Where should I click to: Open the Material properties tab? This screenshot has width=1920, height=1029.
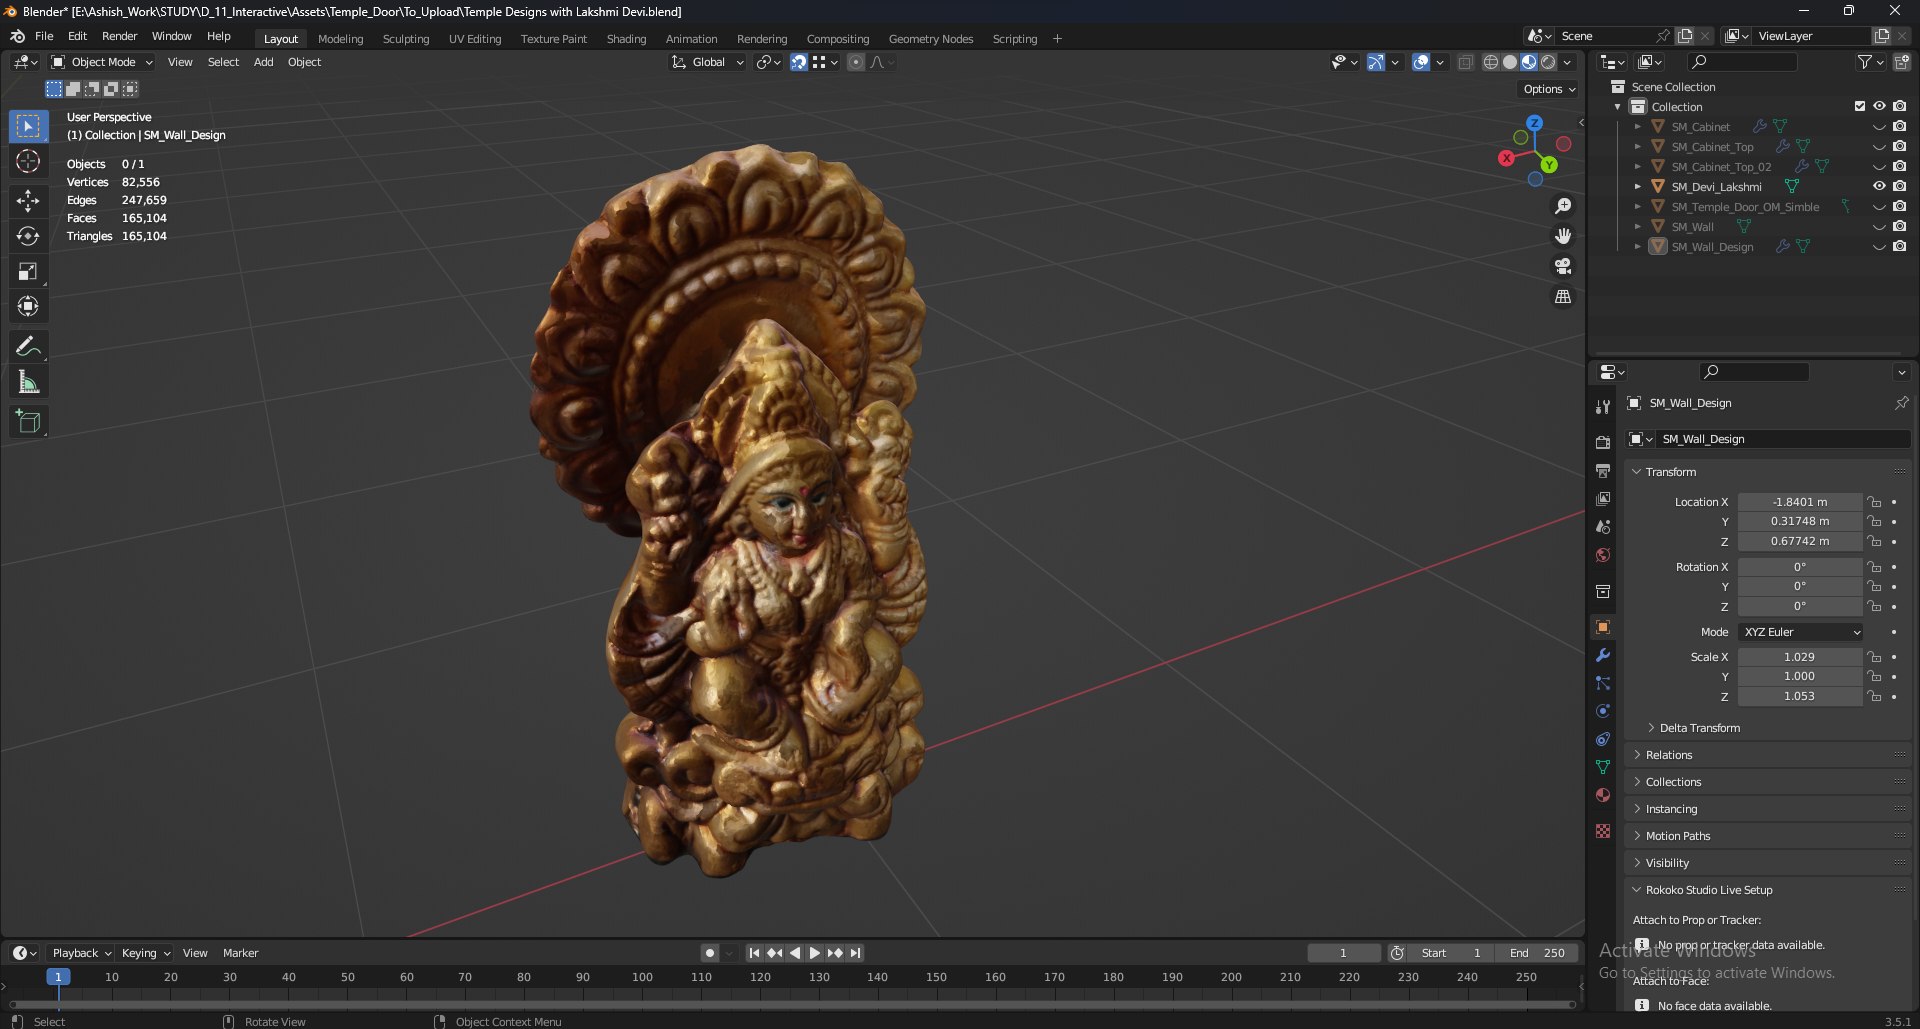click(x=1603, y=795)
